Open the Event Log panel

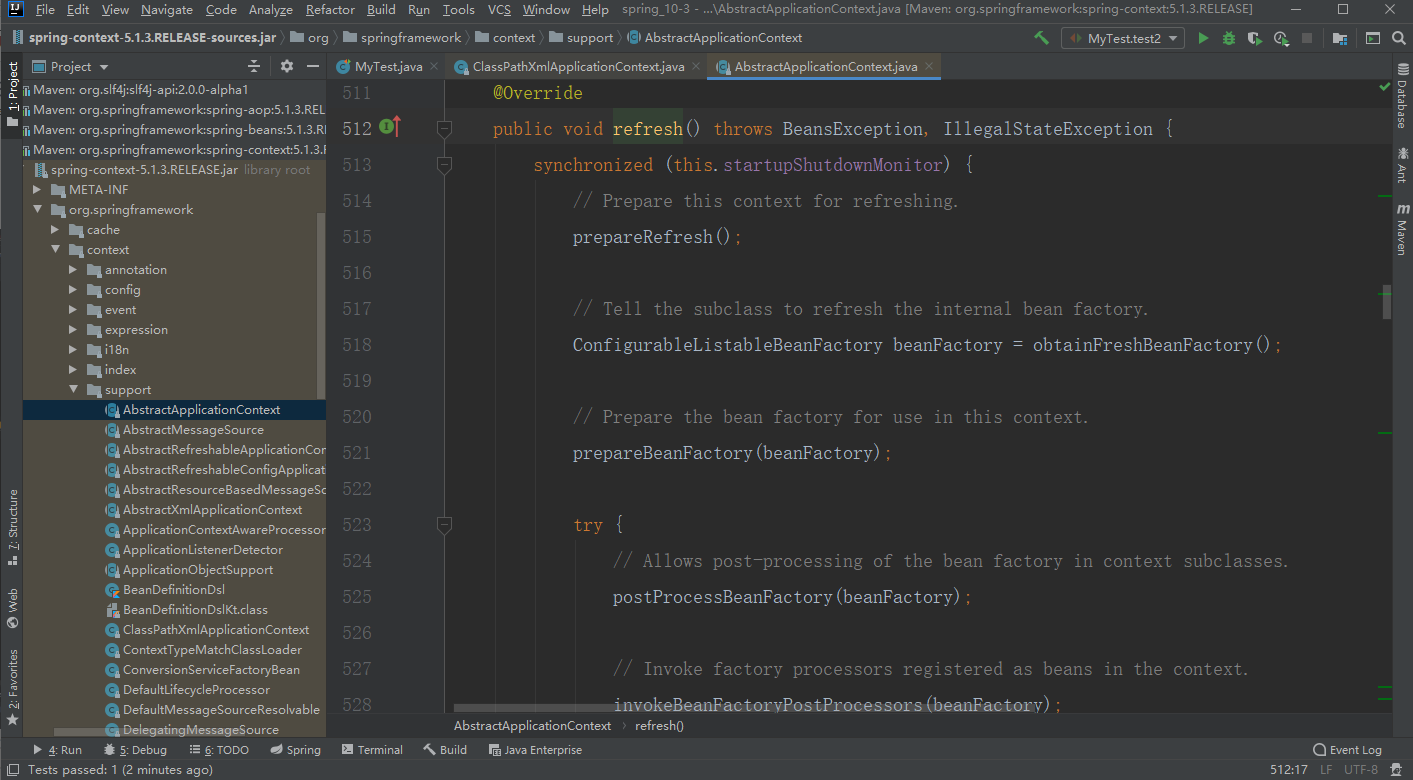point(1347,750)
